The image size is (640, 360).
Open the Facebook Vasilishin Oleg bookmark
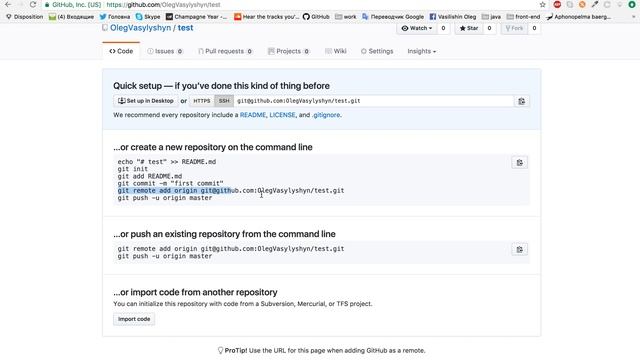click(453, 17)
